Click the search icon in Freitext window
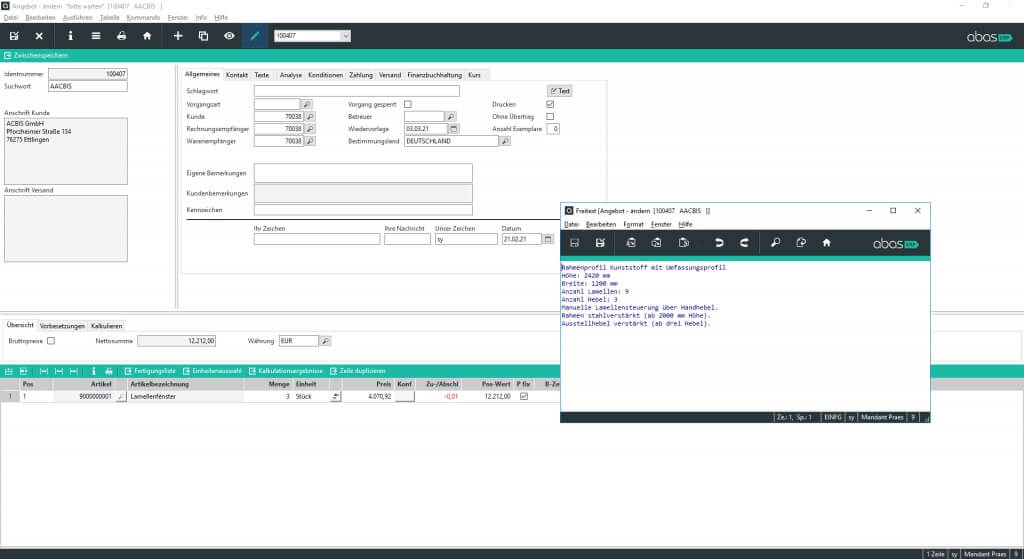Image resolution: width=1024 pixels, height=559 pixels. click(x=775, y=243)
